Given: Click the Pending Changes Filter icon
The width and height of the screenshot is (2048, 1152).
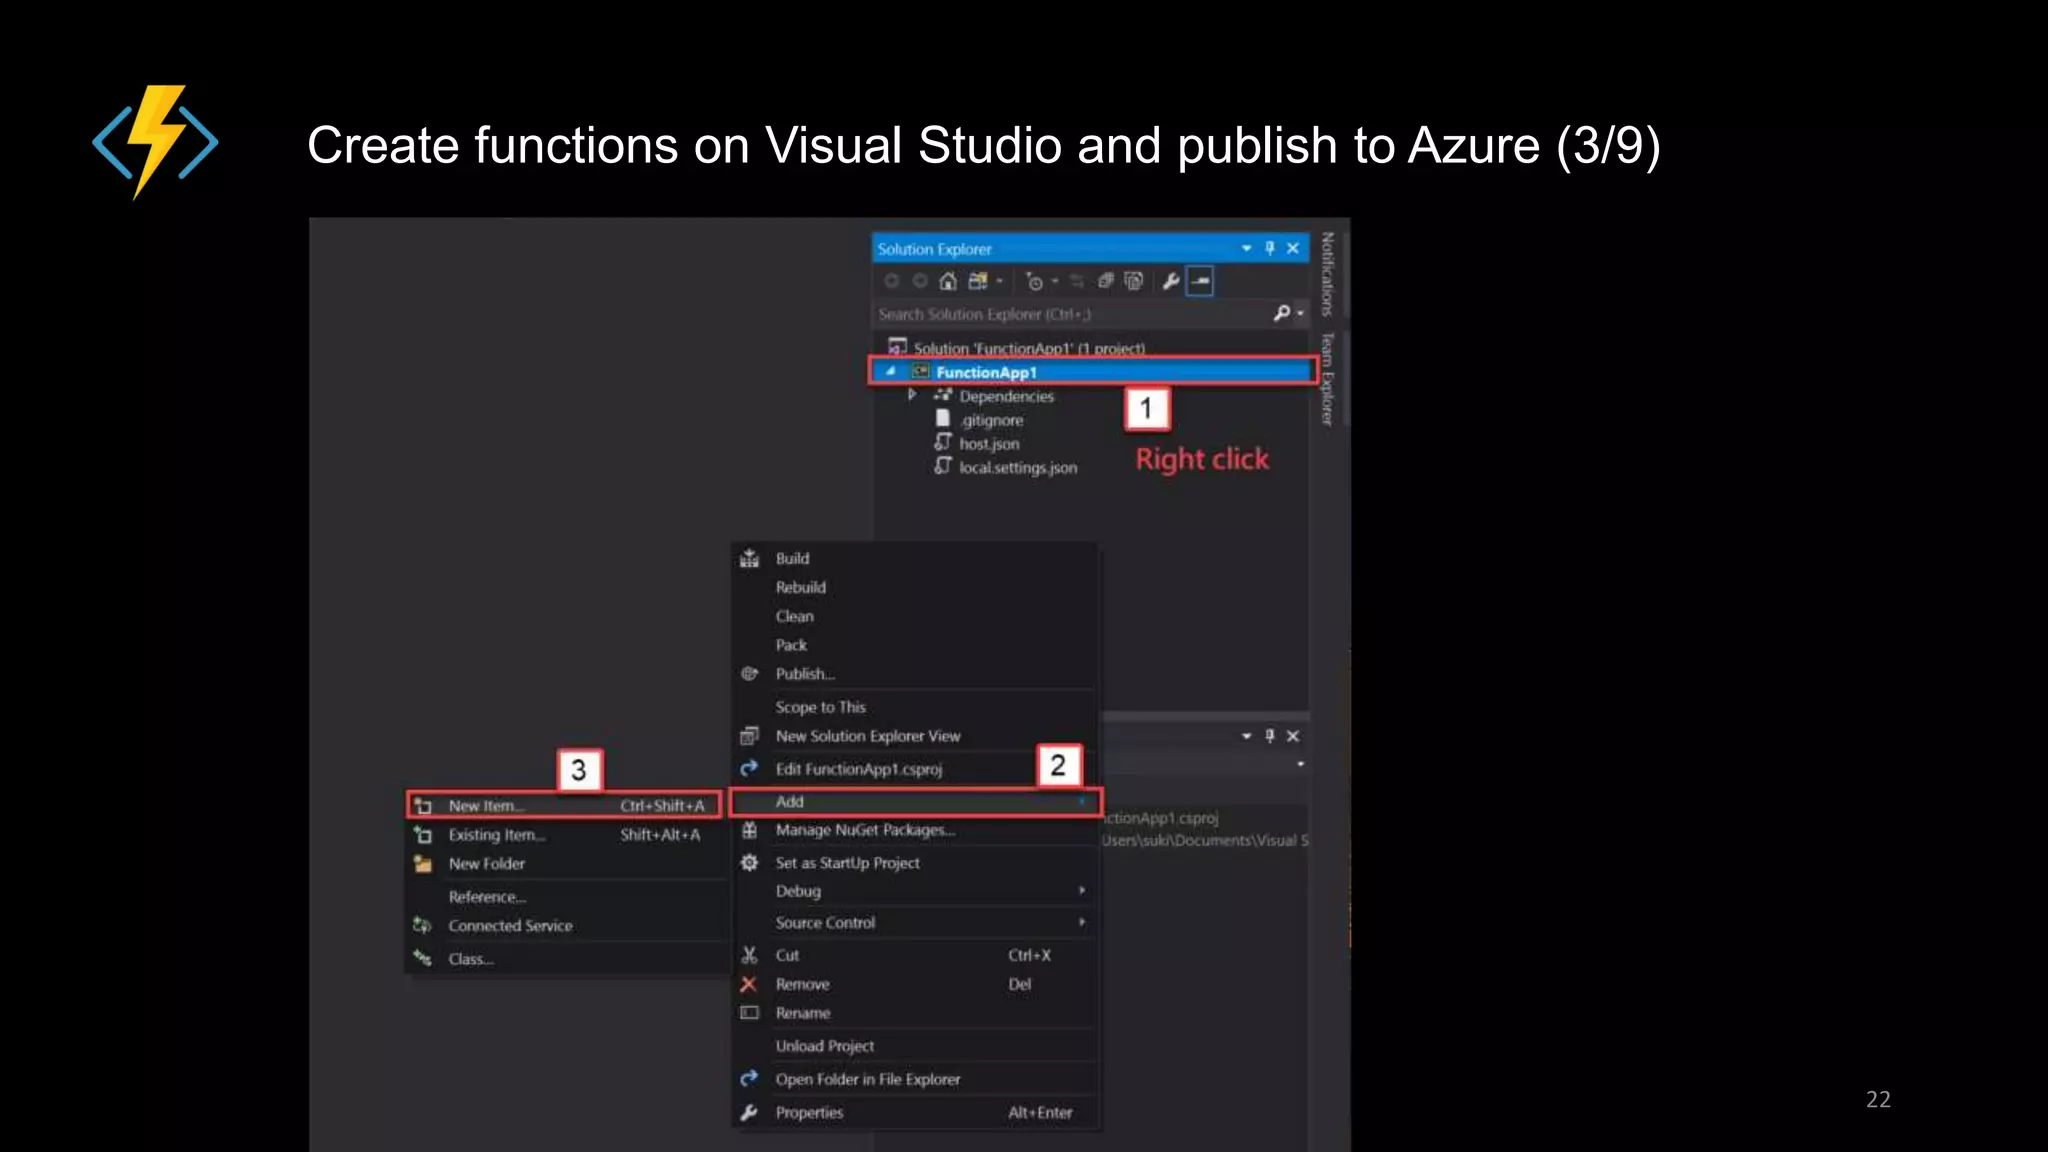Looking at the screenshot, I should click(1035, 282).
